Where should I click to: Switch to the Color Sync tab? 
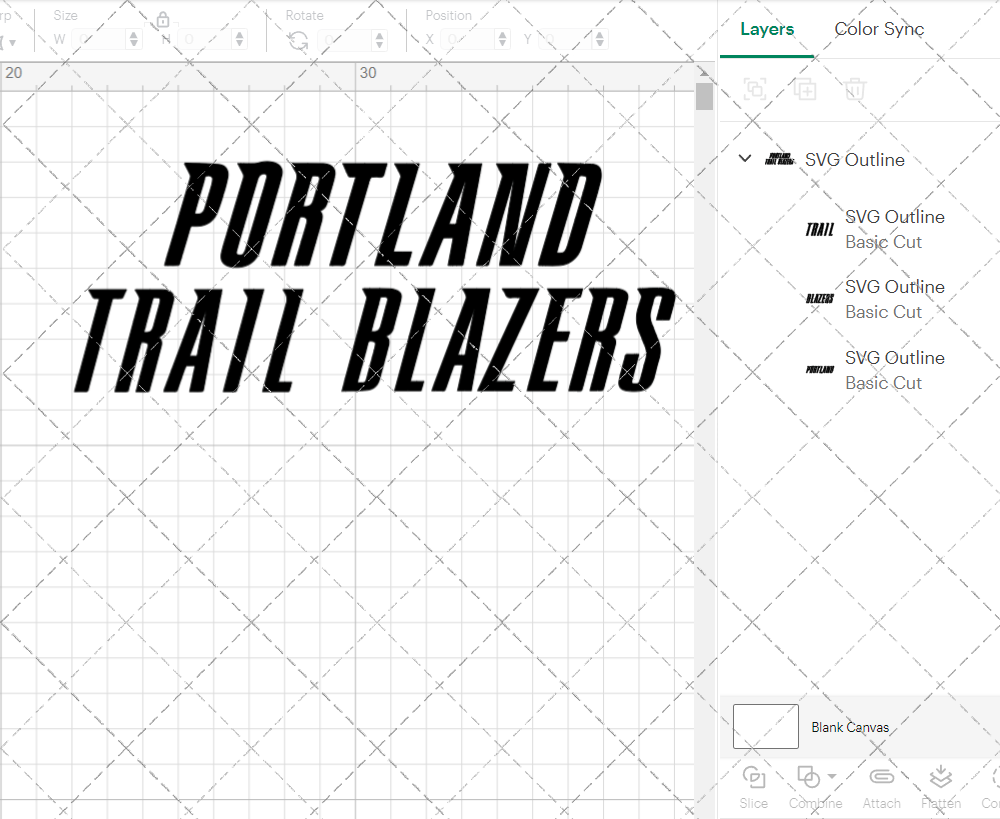click(879, 29)
